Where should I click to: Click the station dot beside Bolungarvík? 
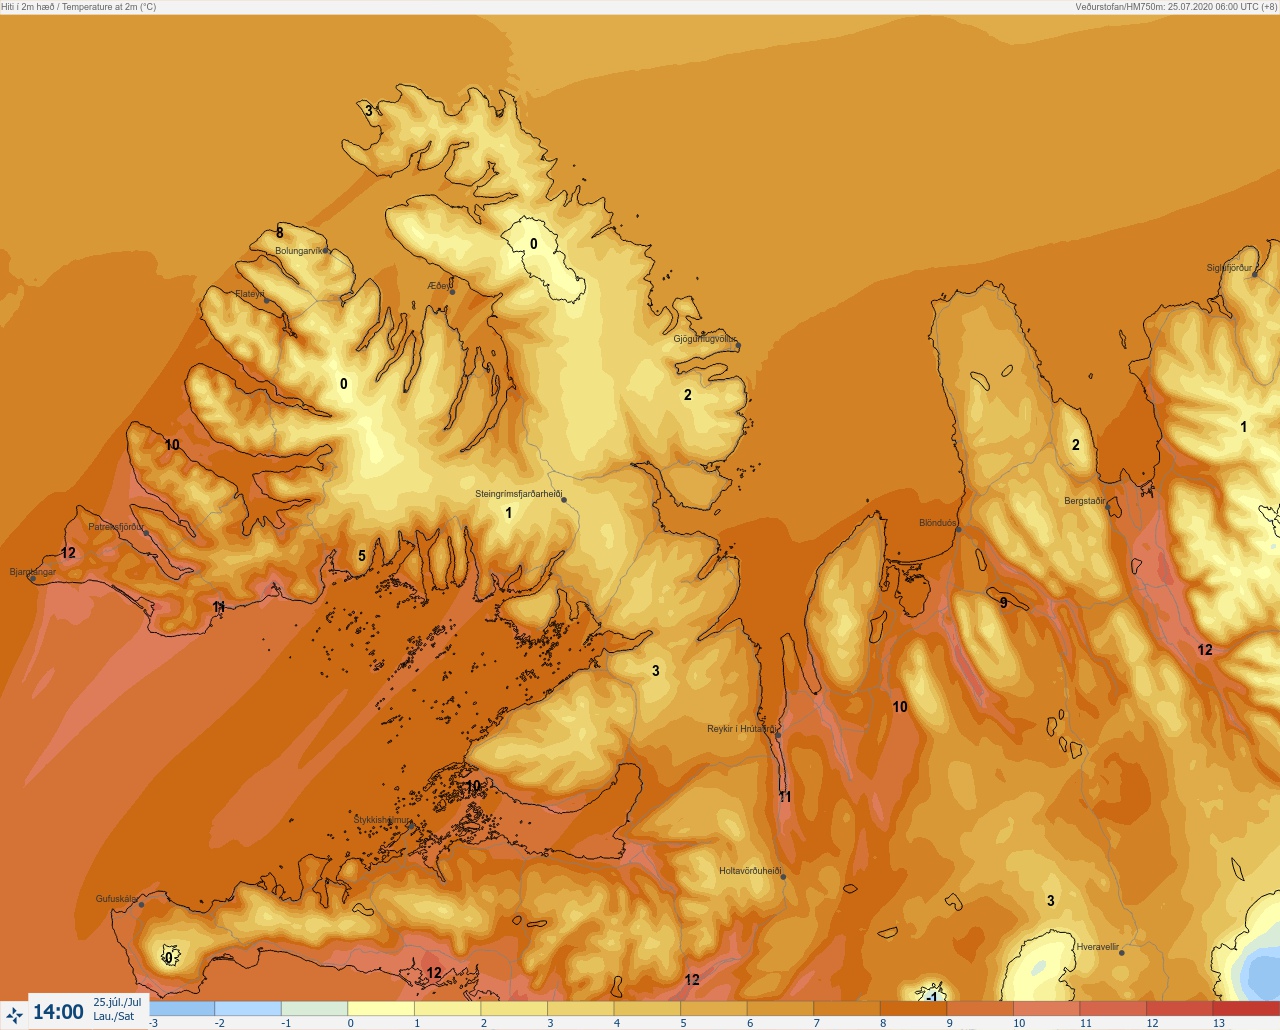[x=327, y=251]
